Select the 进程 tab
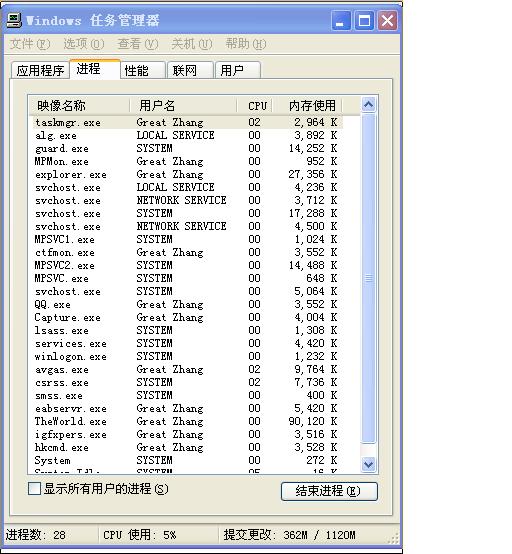 pos(95,69)
